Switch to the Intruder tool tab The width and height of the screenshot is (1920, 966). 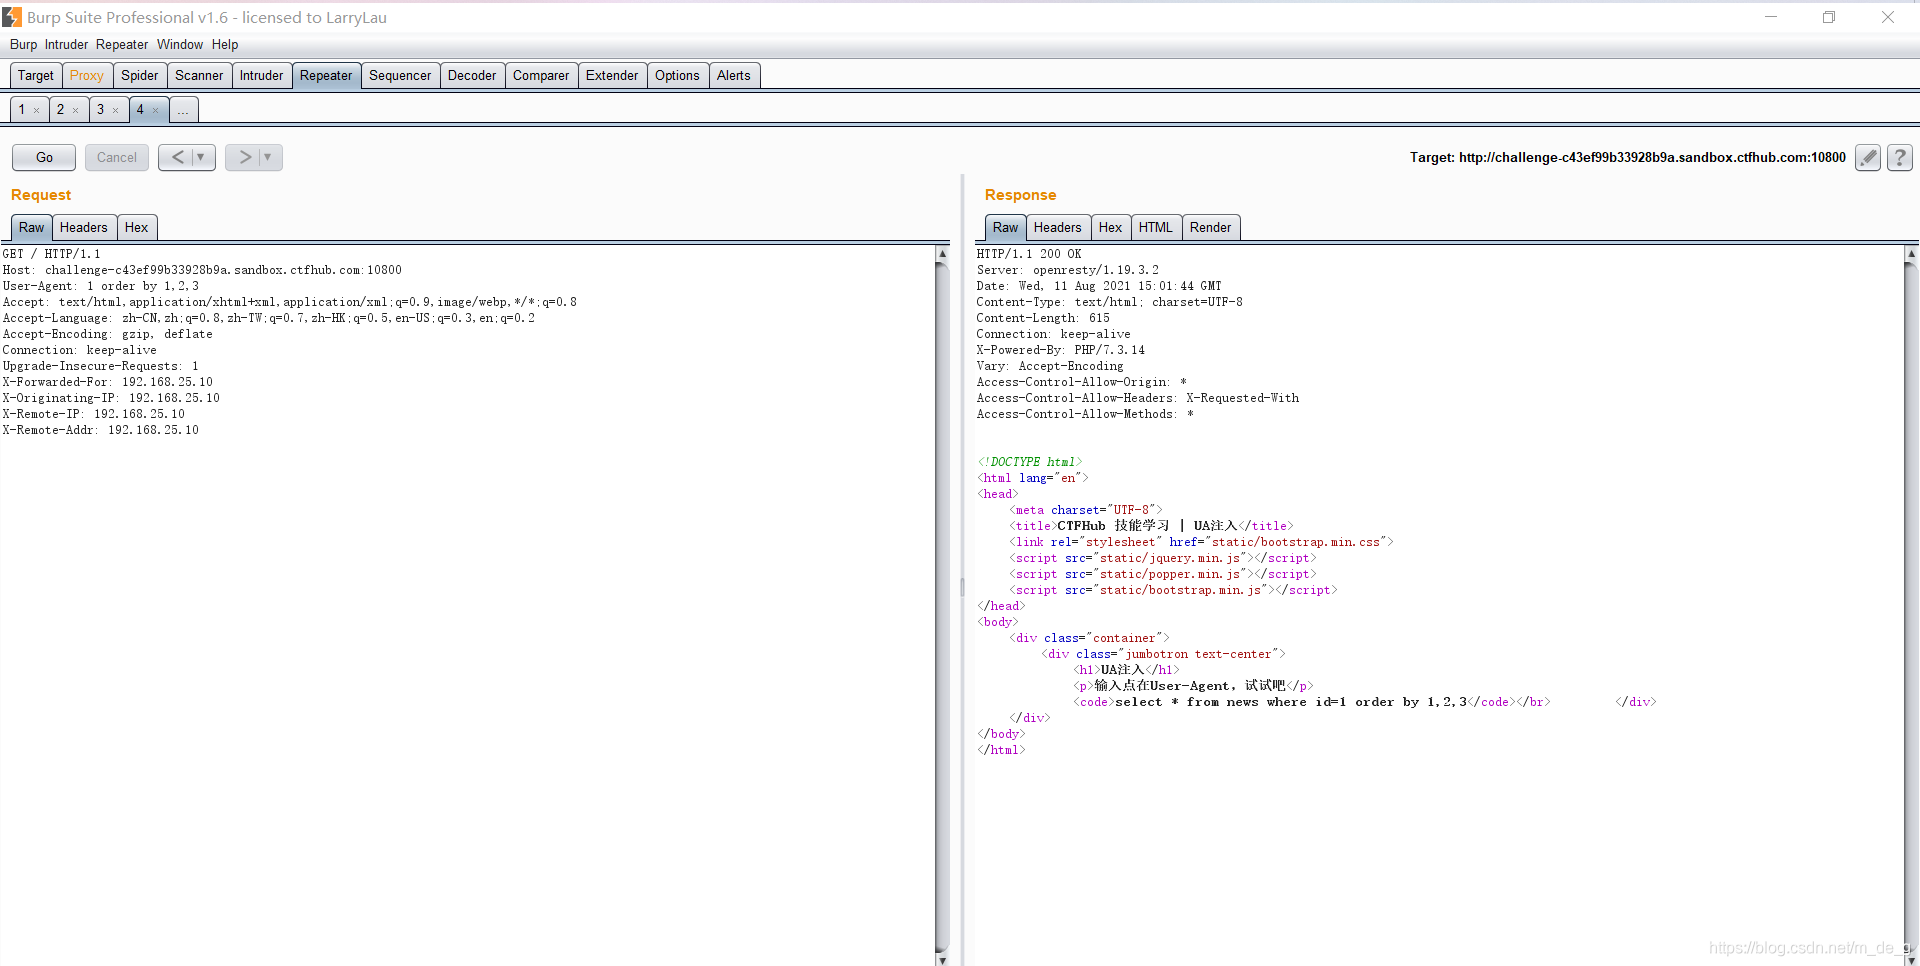[x=262, y=75]
